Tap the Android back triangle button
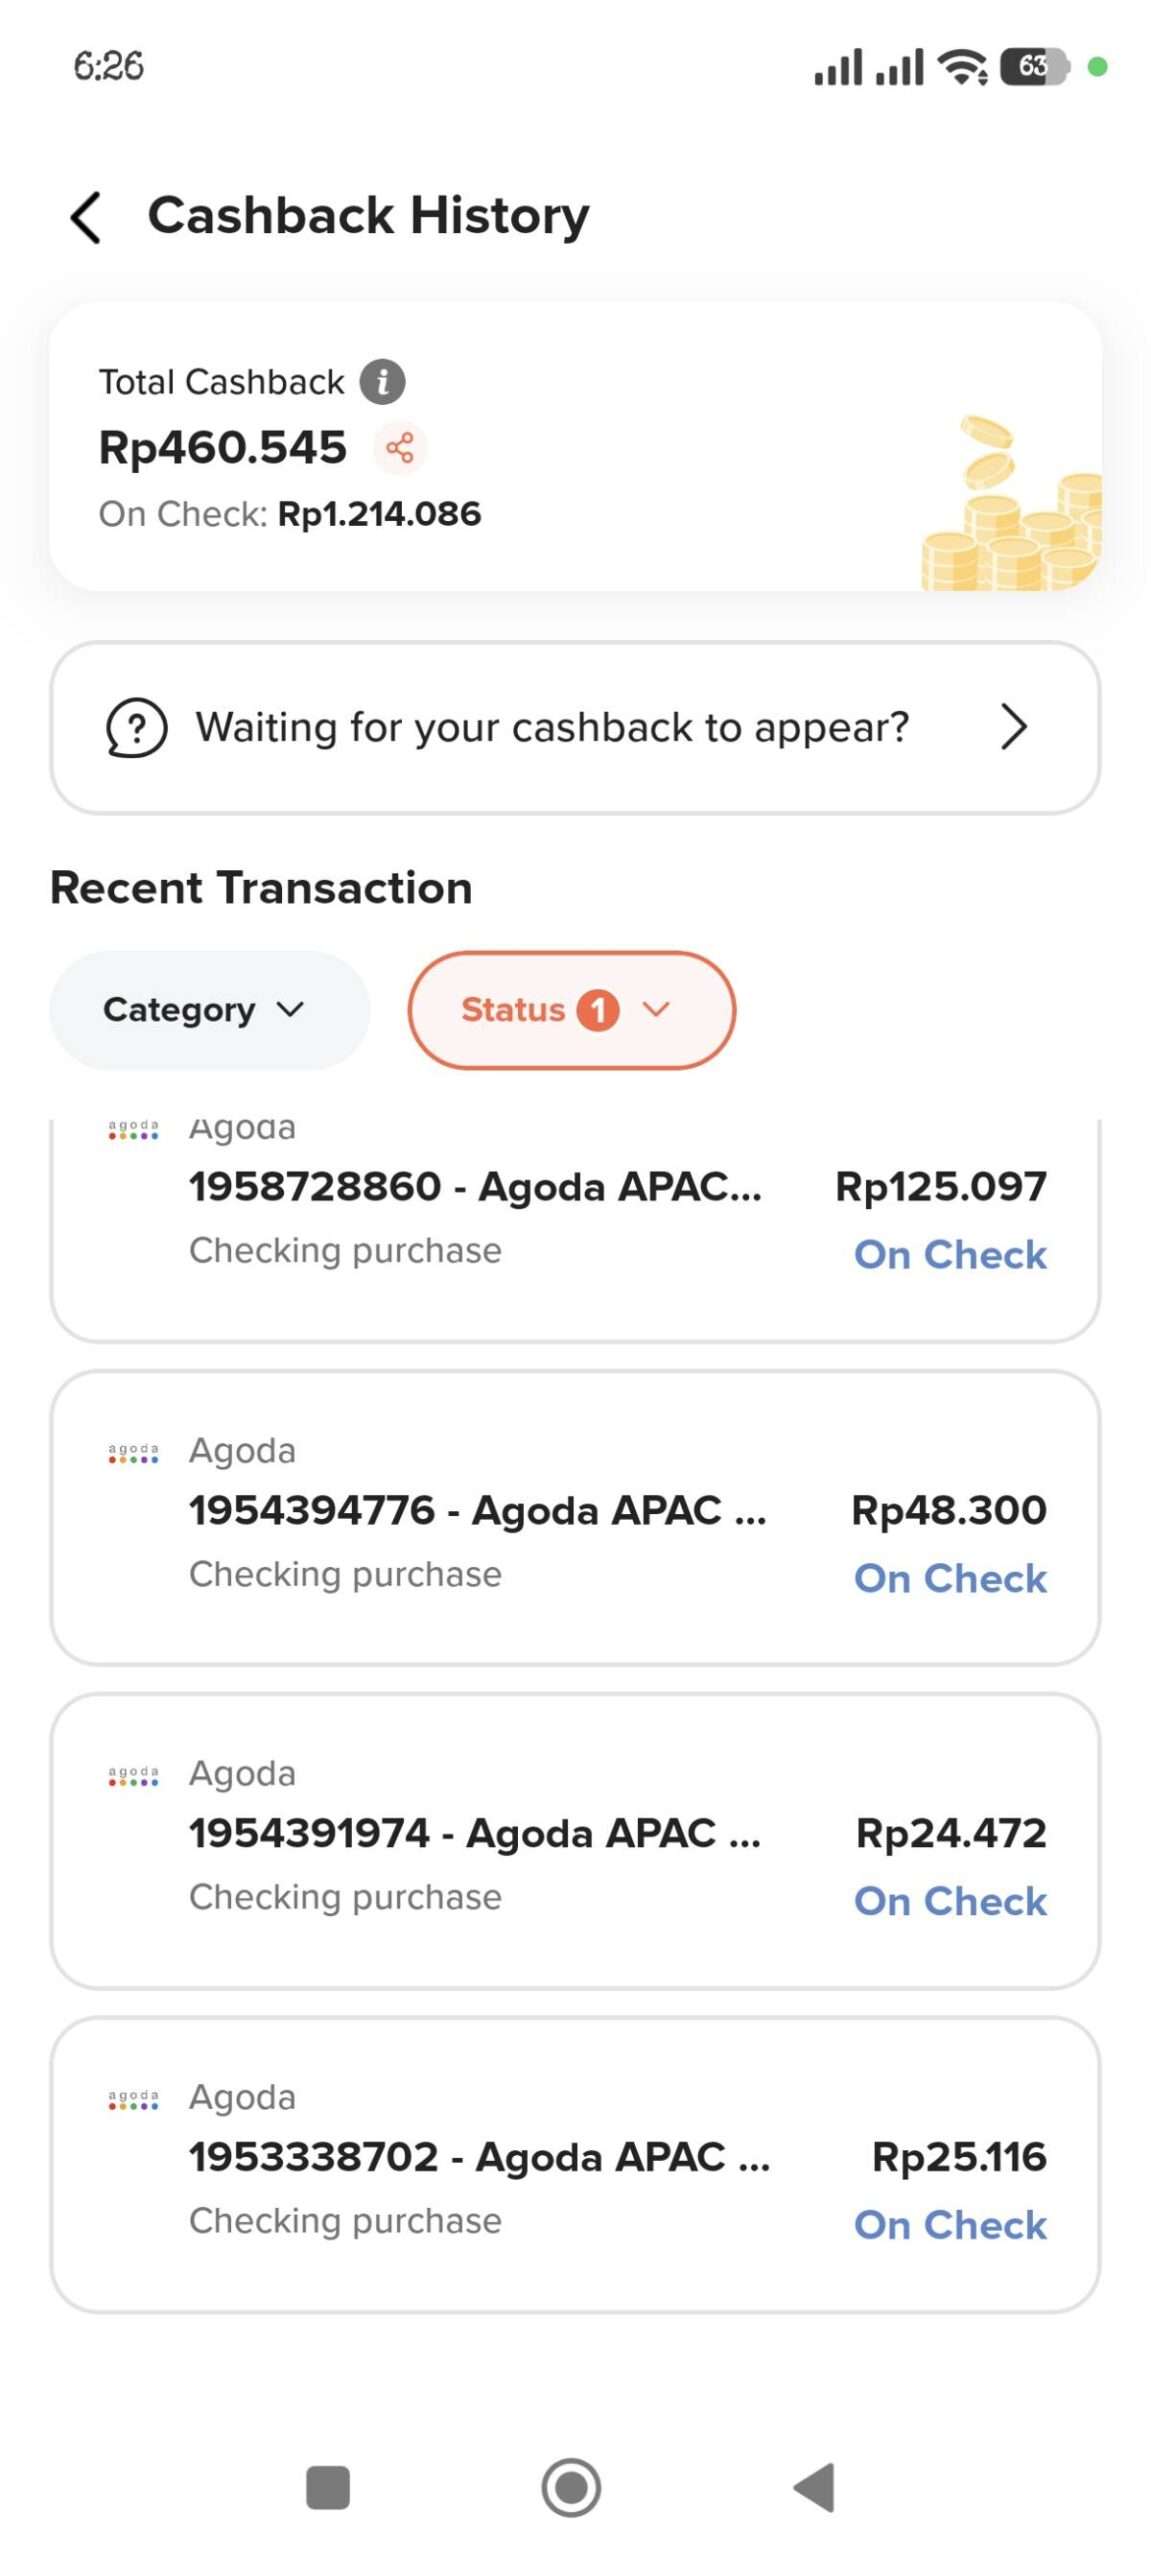 pos(815,2487)
